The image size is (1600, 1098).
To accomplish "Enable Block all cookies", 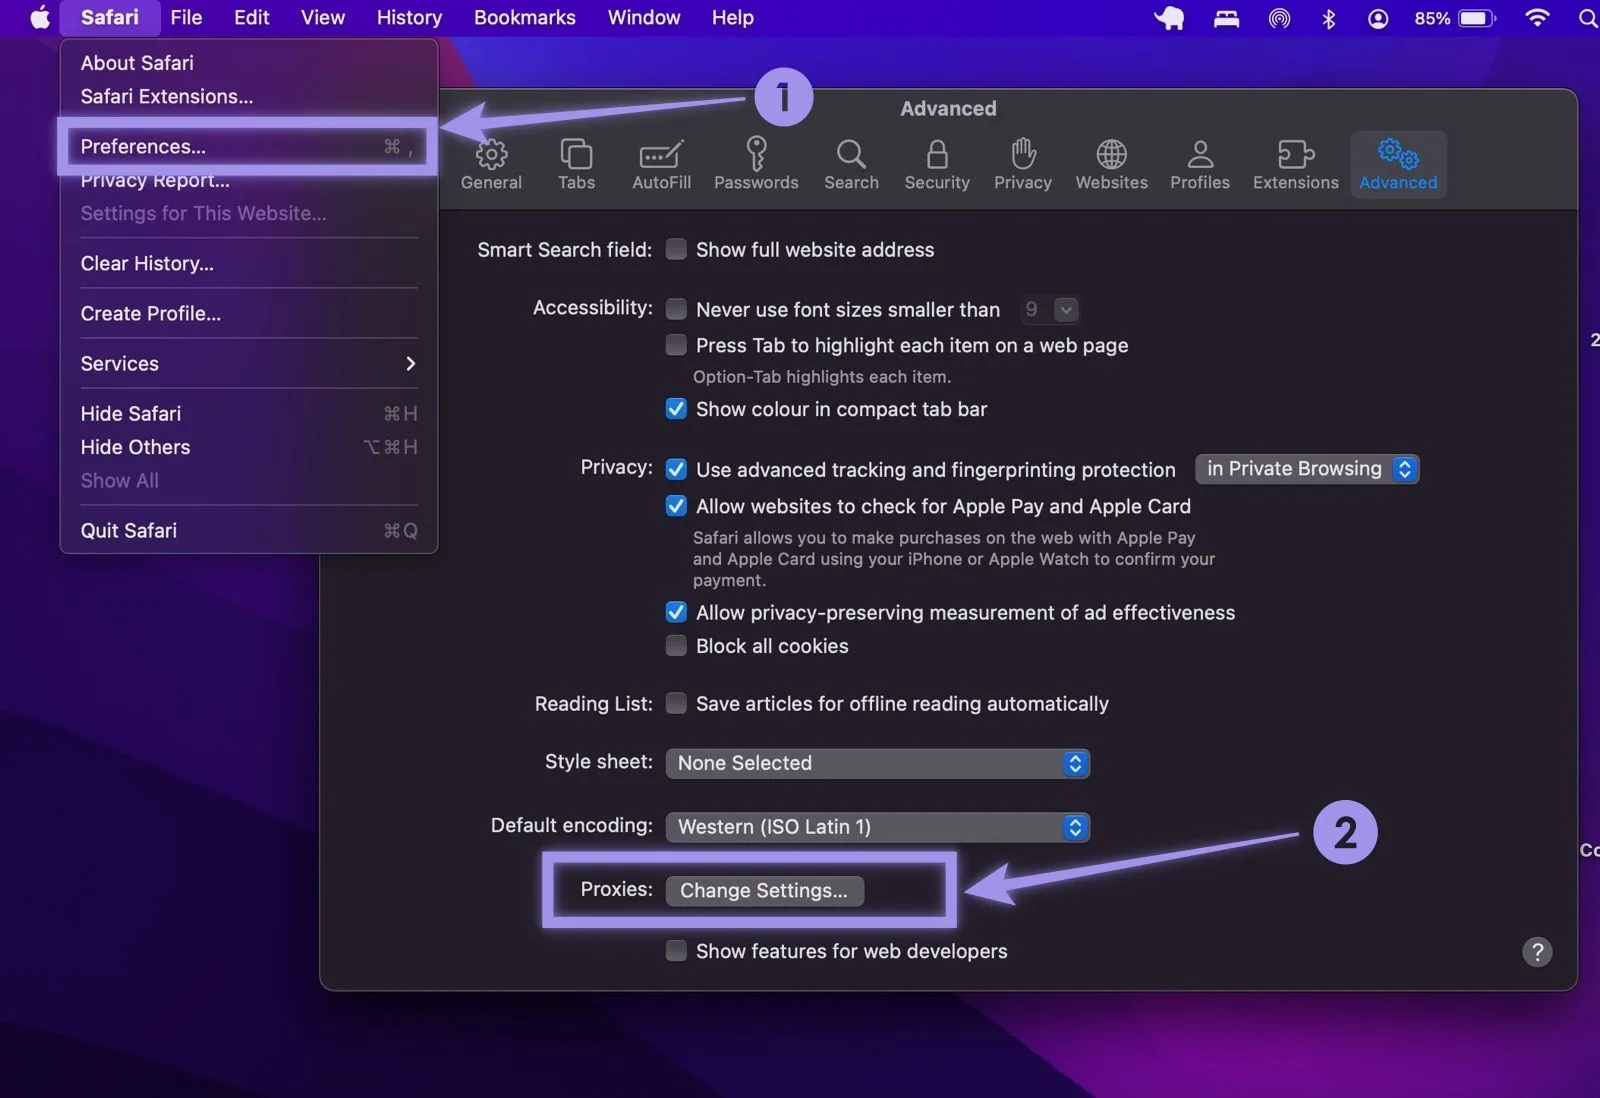I will tap(677, 646).
